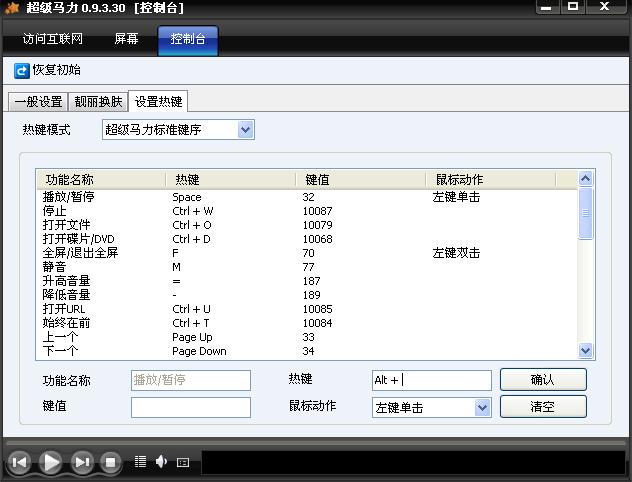
Task: Minimize the 超级马力 window
Action: tap(546, 7)
